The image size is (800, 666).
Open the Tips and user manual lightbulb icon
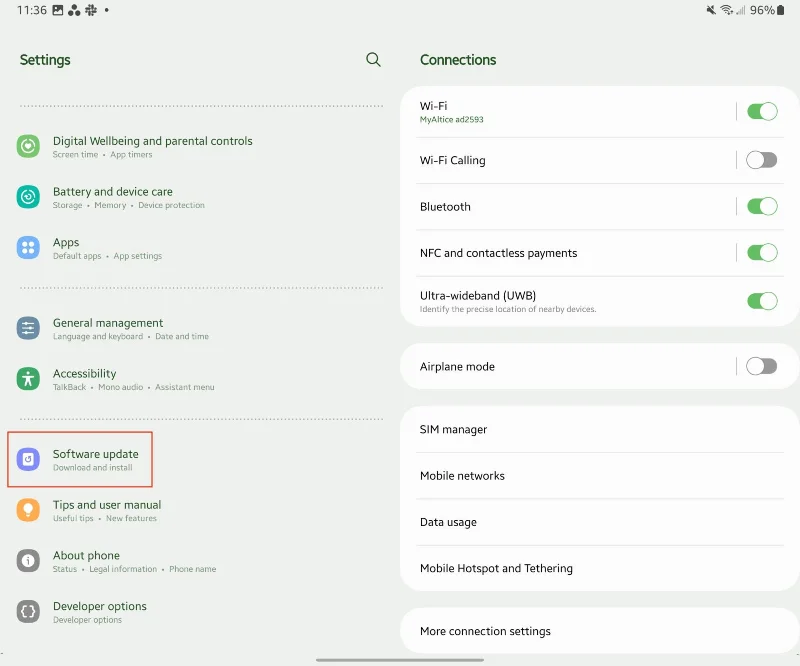28,512
